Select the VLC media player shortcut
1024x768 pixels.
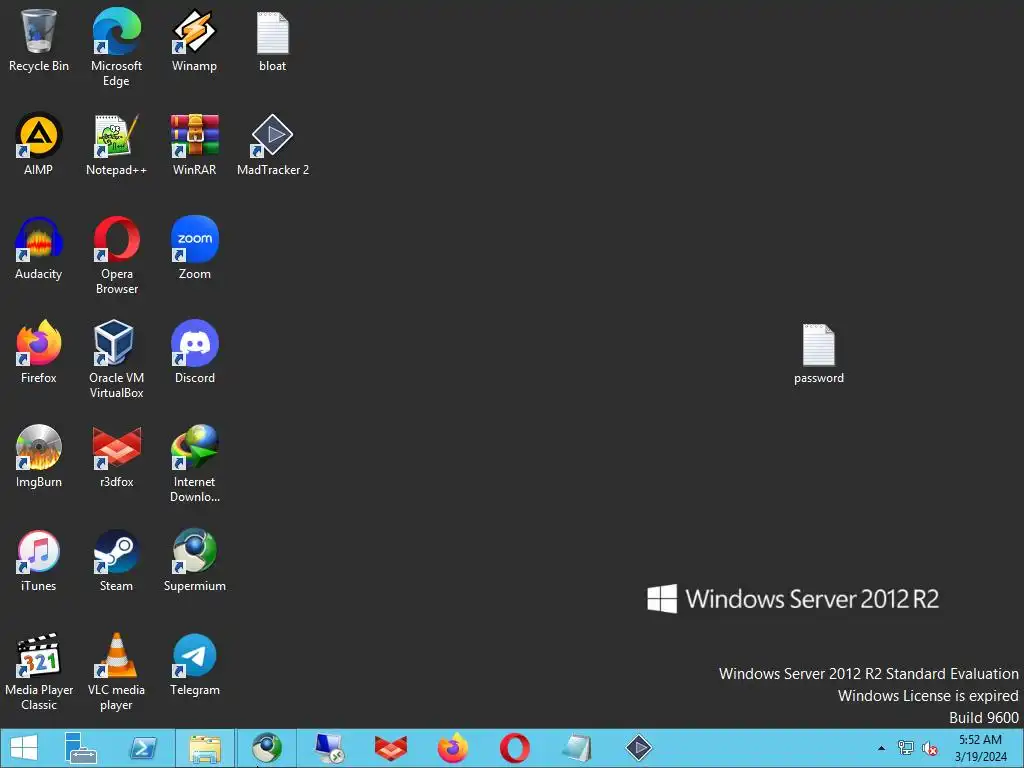pos(116,671)
